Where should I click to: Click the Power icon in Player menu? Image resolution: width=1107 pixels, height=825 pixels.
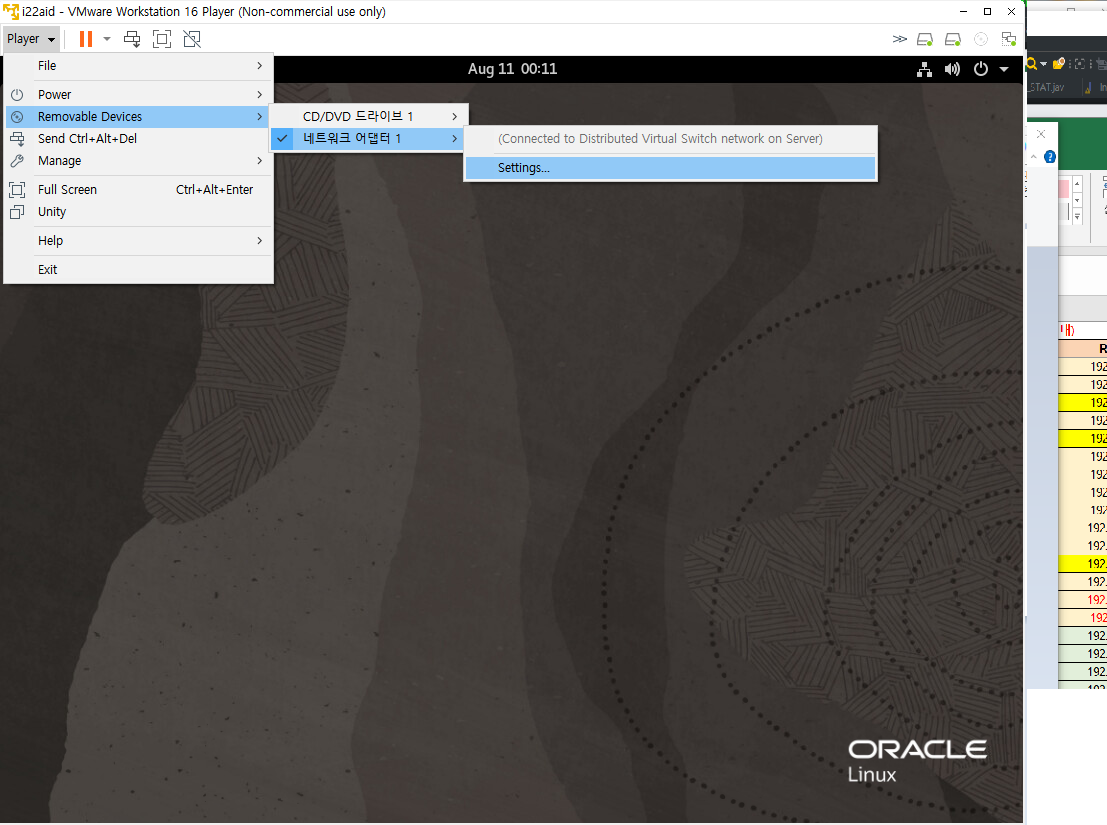pyautogui.click(x=18, y=95)
